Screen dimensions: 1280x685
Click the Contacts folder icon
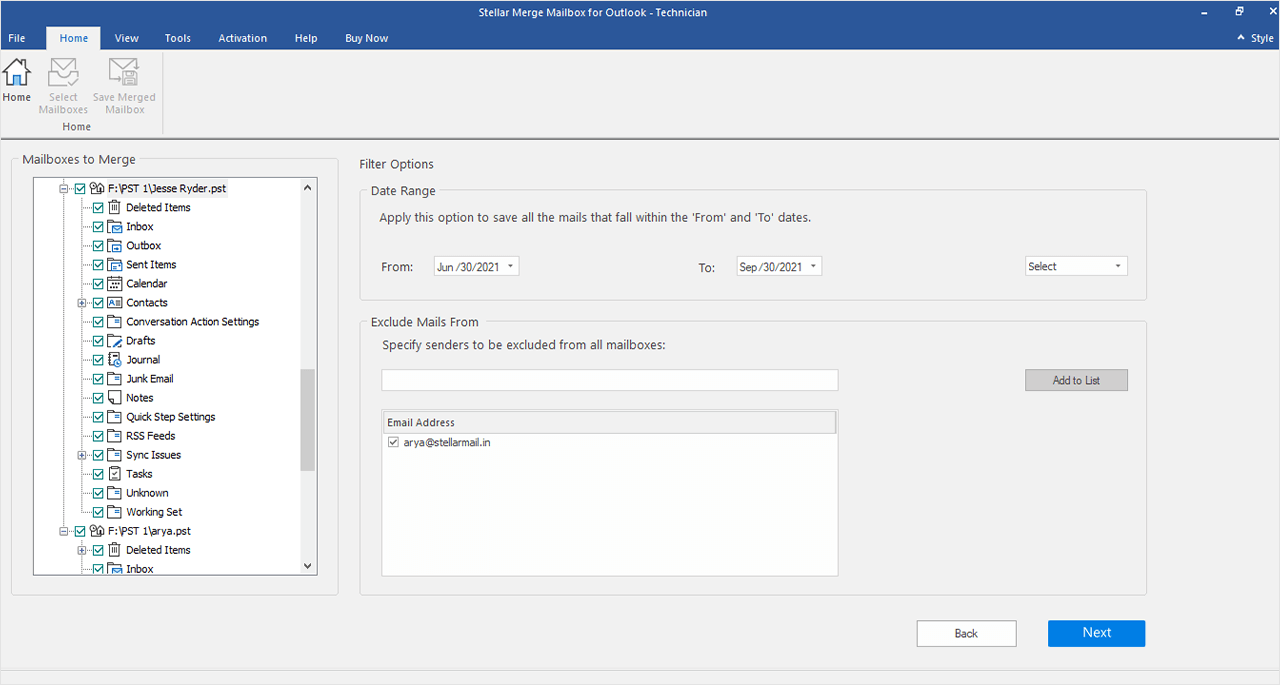click(x=115, y=302)
